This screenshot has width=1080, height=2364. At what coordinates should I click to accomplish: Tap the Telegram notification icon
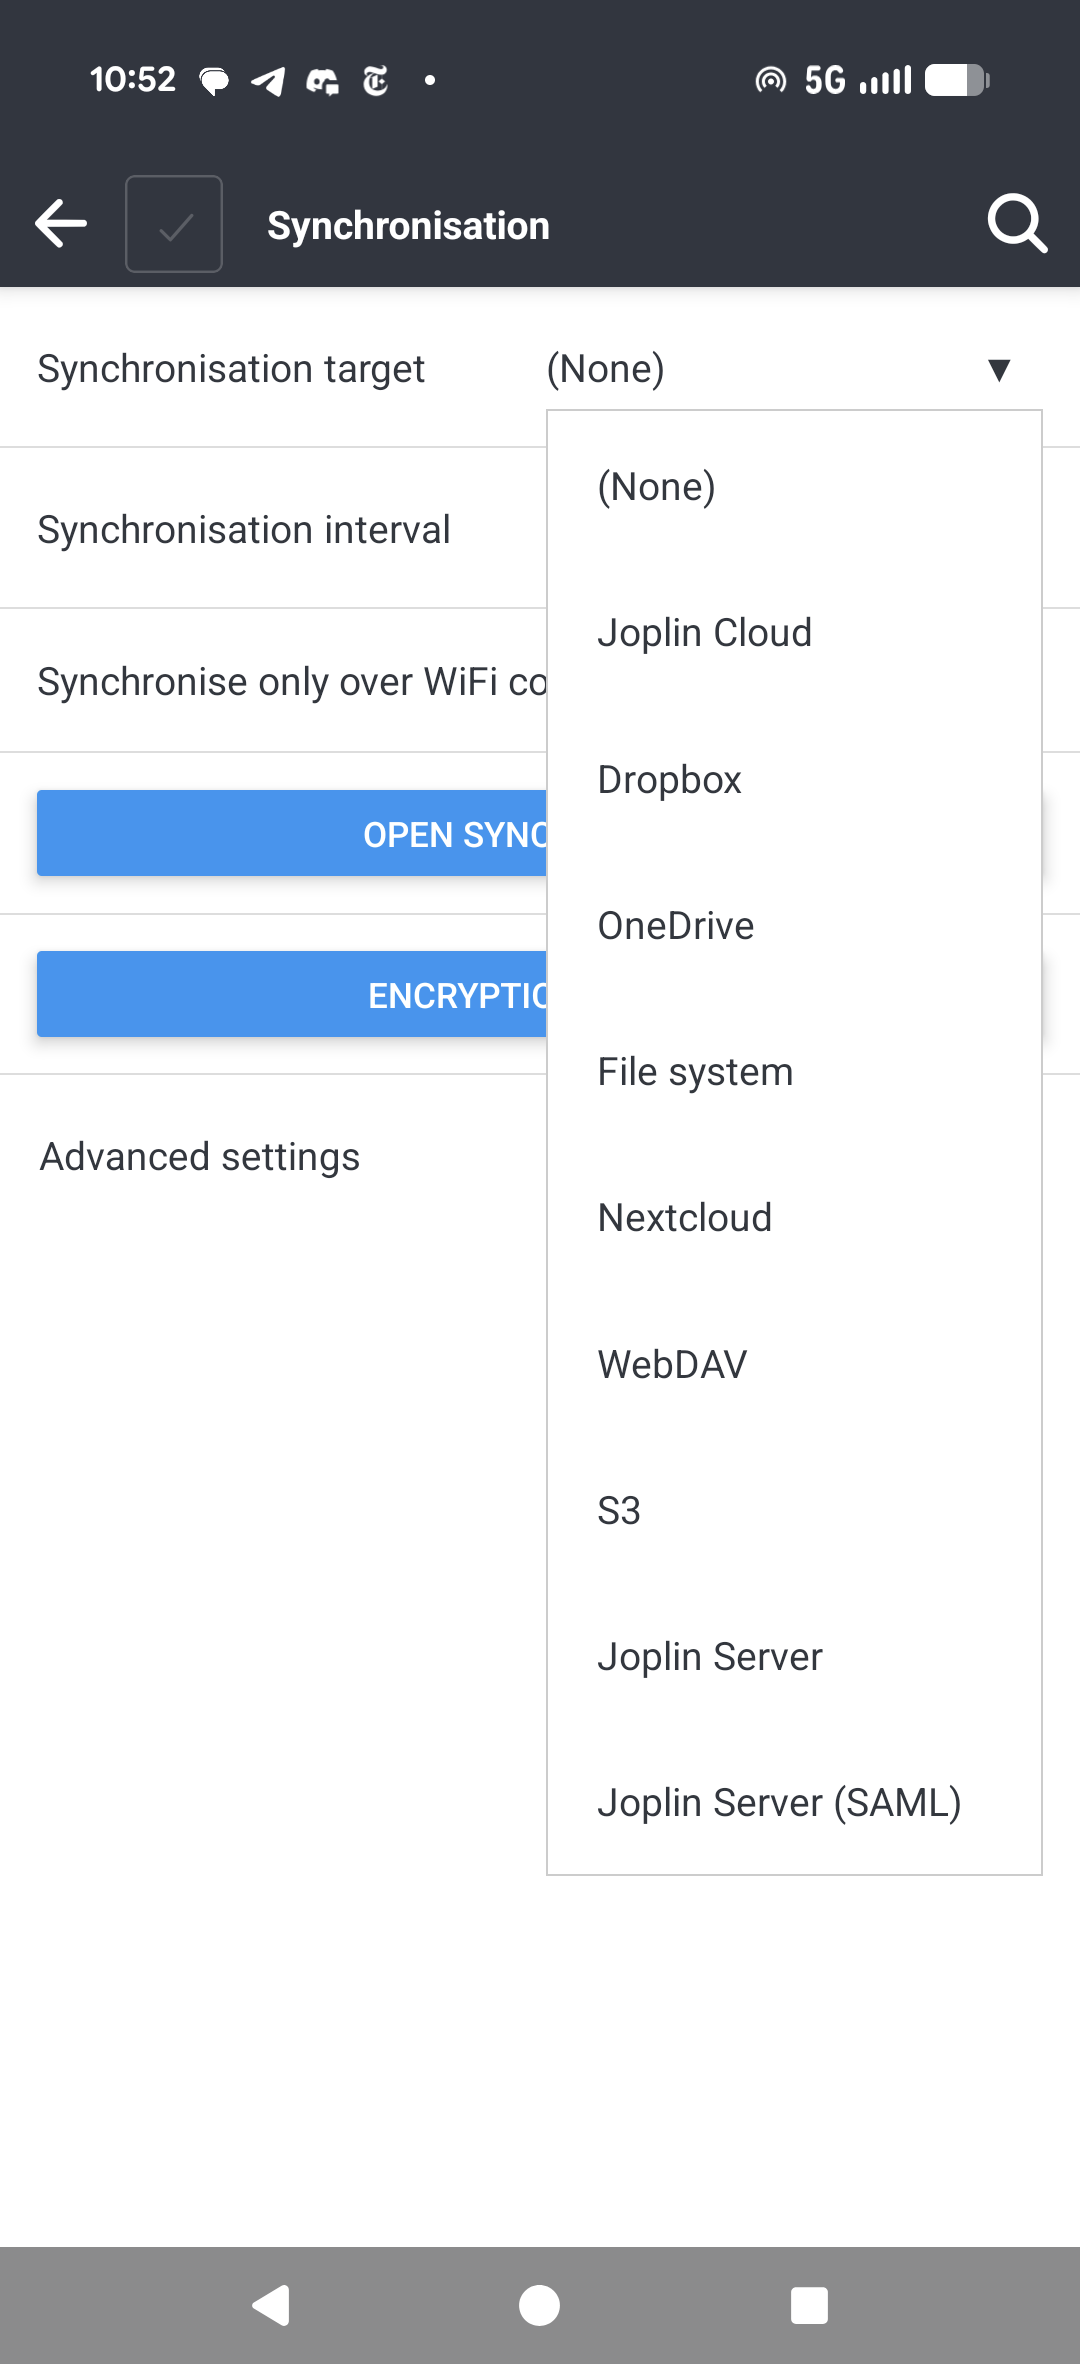coord(268,81)
